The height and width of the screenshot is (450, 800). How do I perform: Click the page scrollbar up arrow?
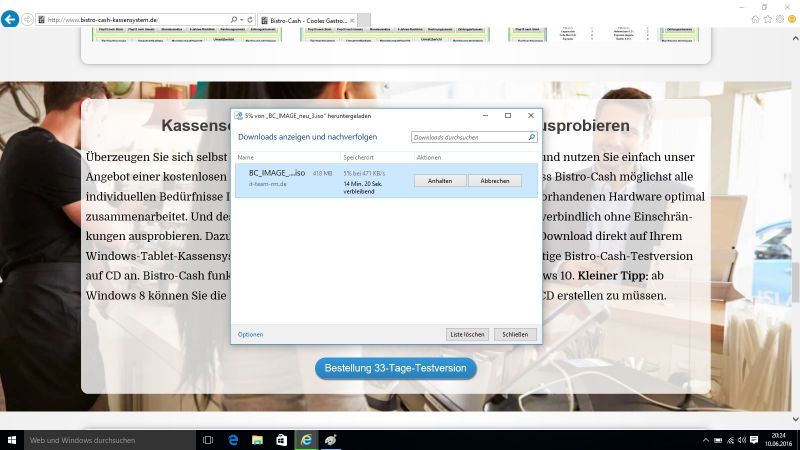(x=795, y=38)
